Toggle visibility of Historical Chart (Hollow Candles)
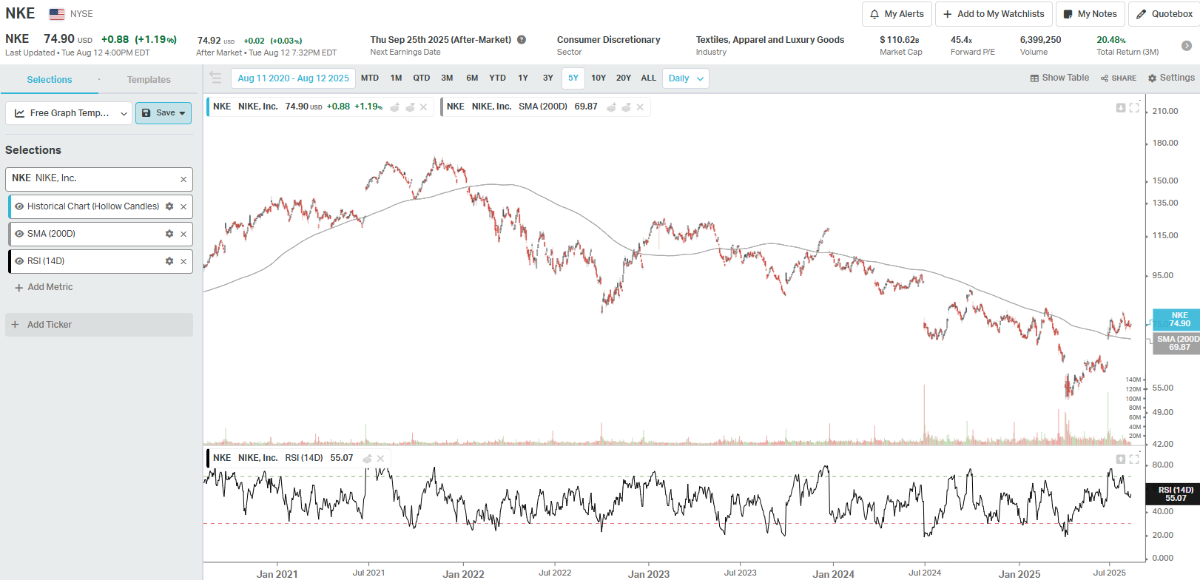 tap(19, 206)
